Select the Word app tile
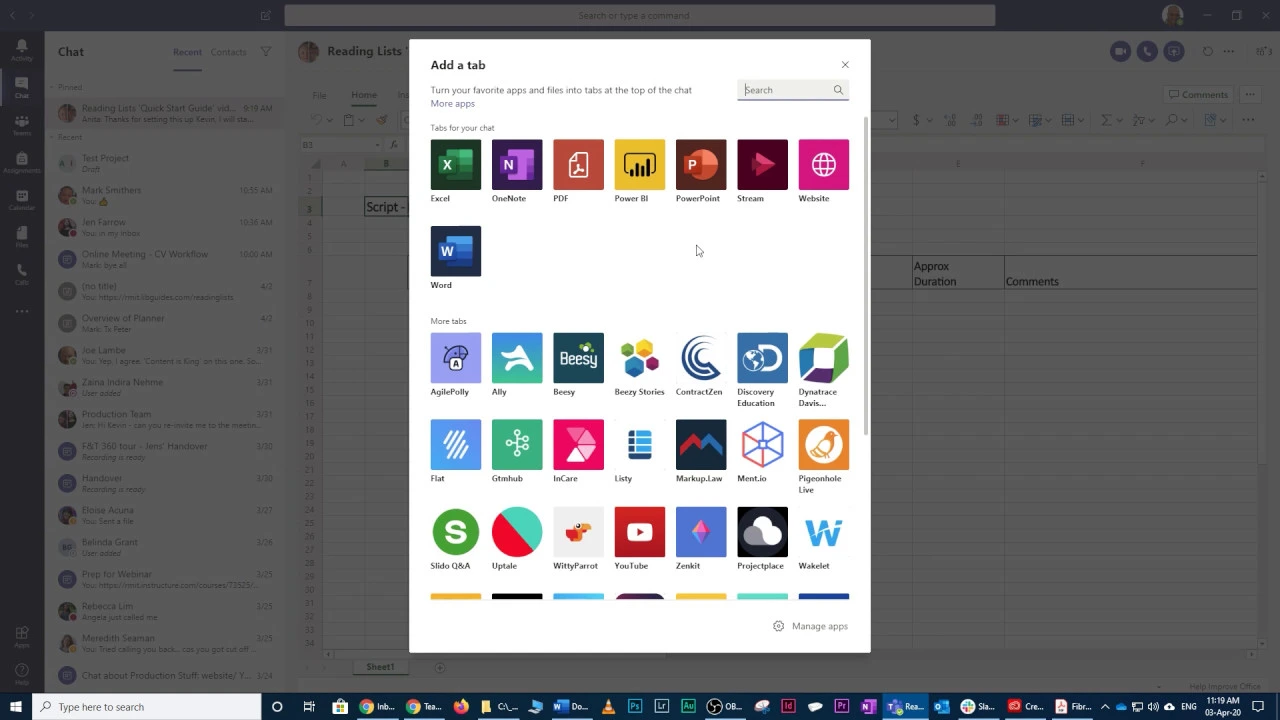The width and height of the screenshot is (1280, 720). pos(455,251)
